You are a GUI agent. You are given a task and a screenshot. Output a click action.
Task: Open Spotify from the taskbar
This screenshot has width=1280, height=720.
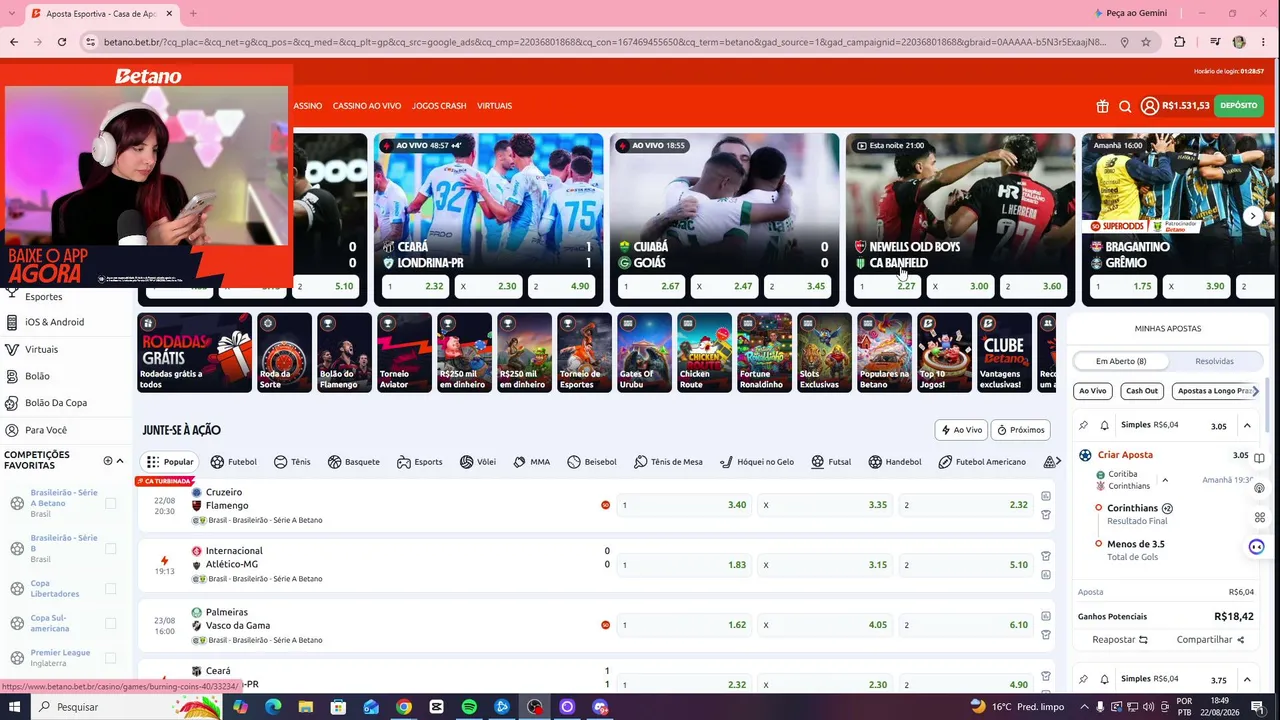469,707
